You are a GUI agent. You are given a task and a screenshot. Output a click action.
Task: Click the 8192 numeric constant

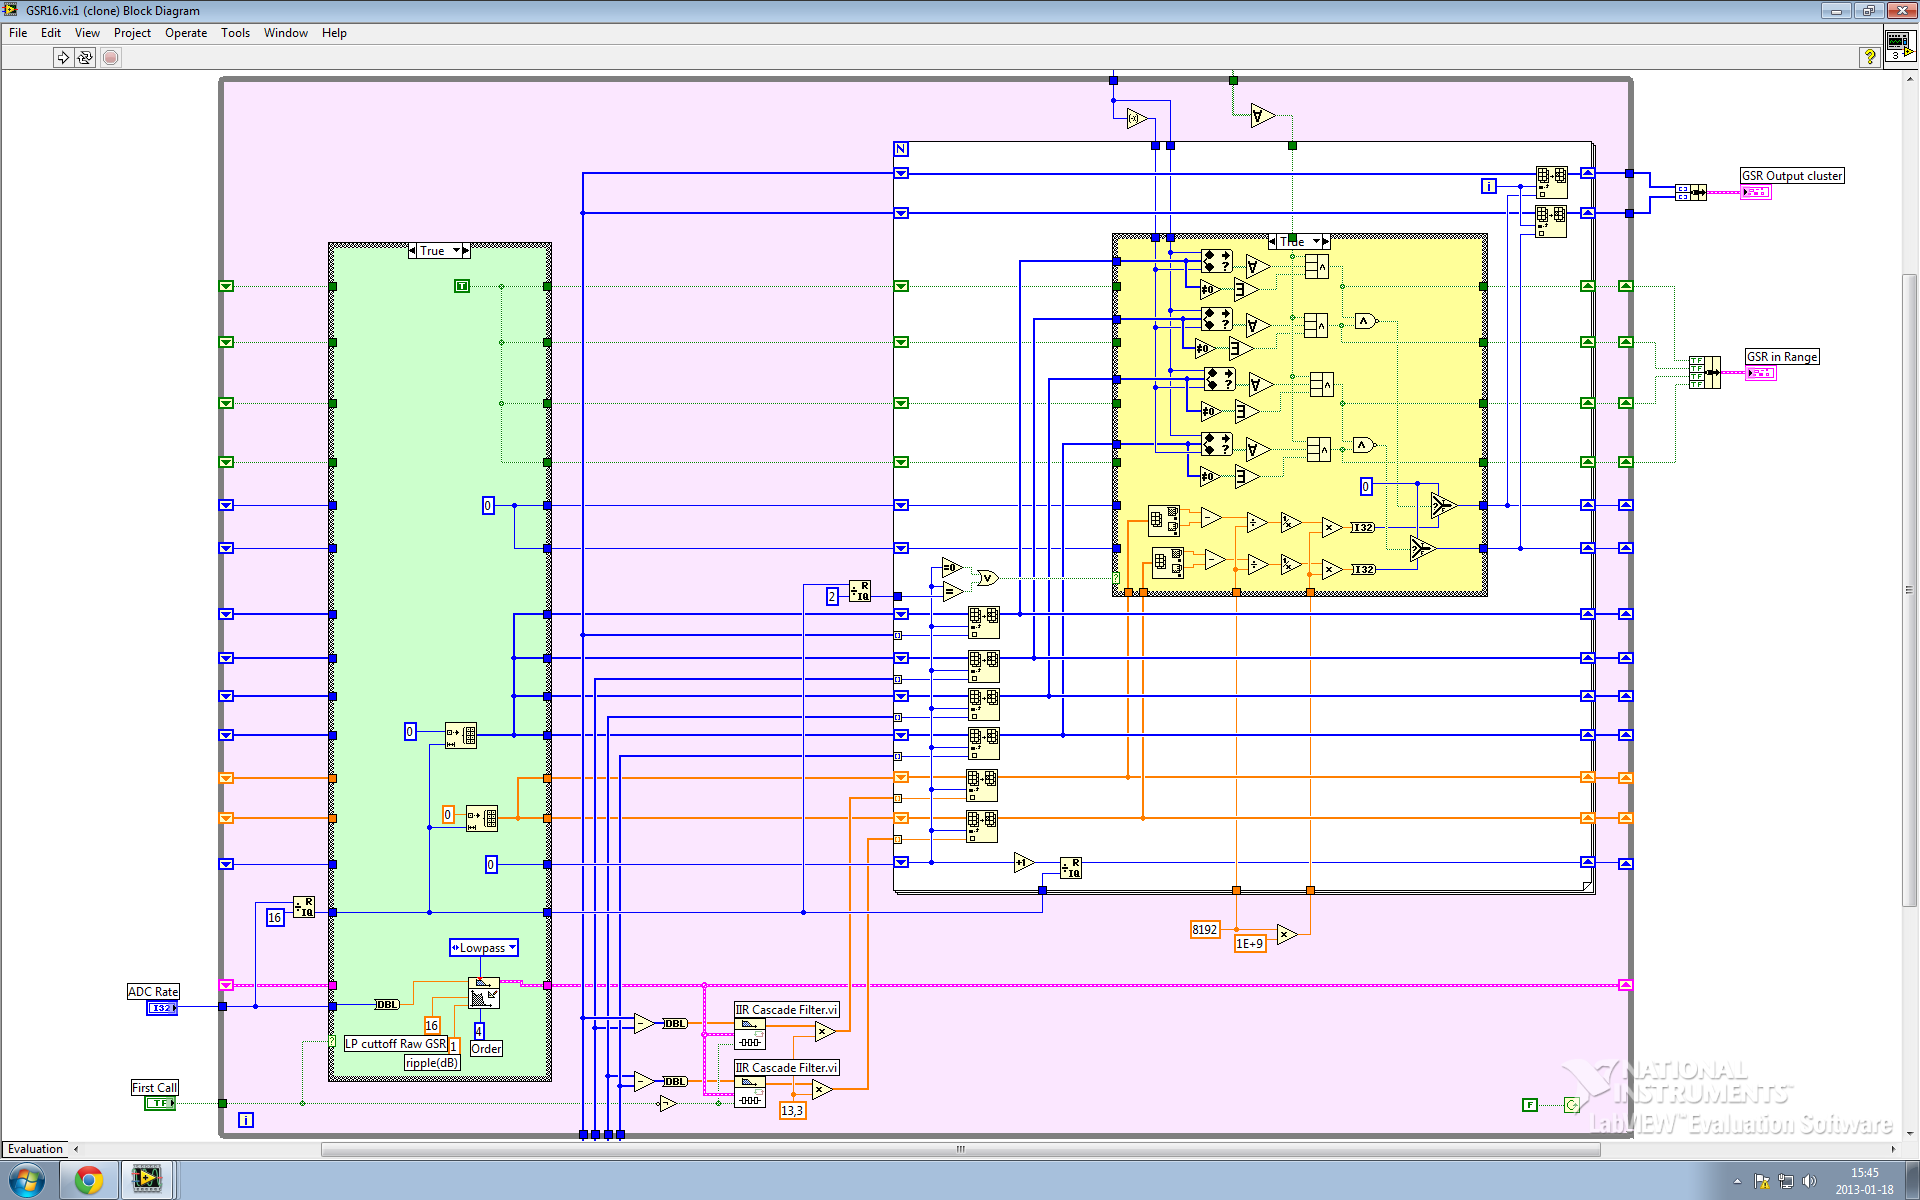pos(1205,929)
